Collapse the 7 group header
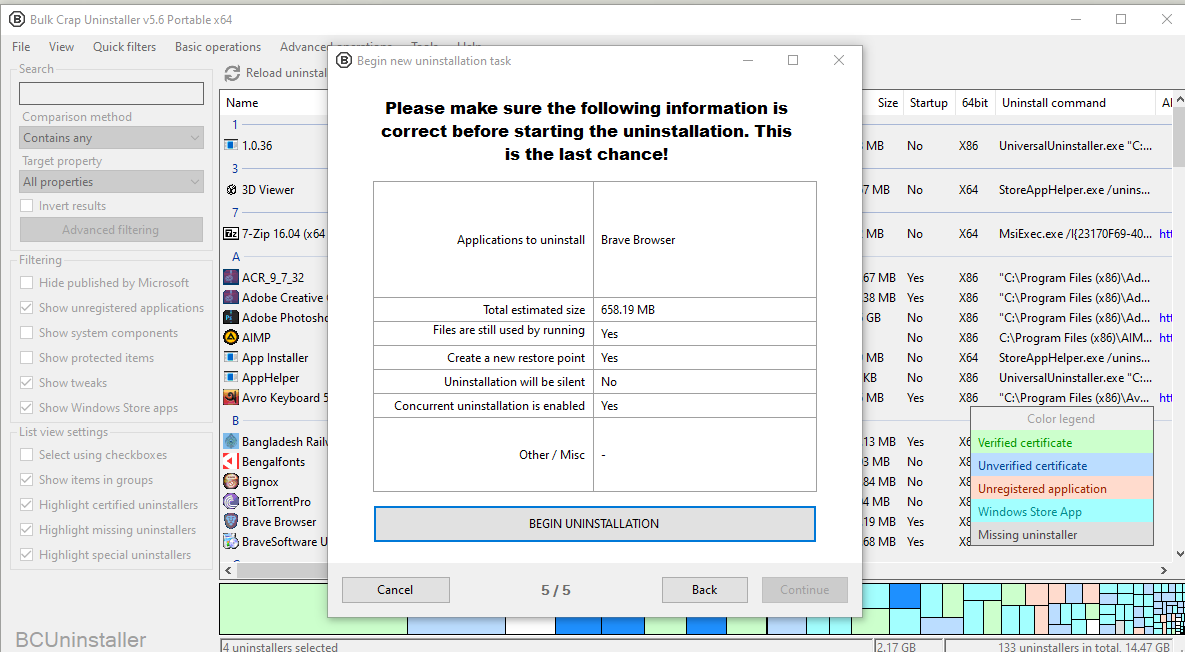This screenshot has width=1185, height=652. [x=235, y=212]
